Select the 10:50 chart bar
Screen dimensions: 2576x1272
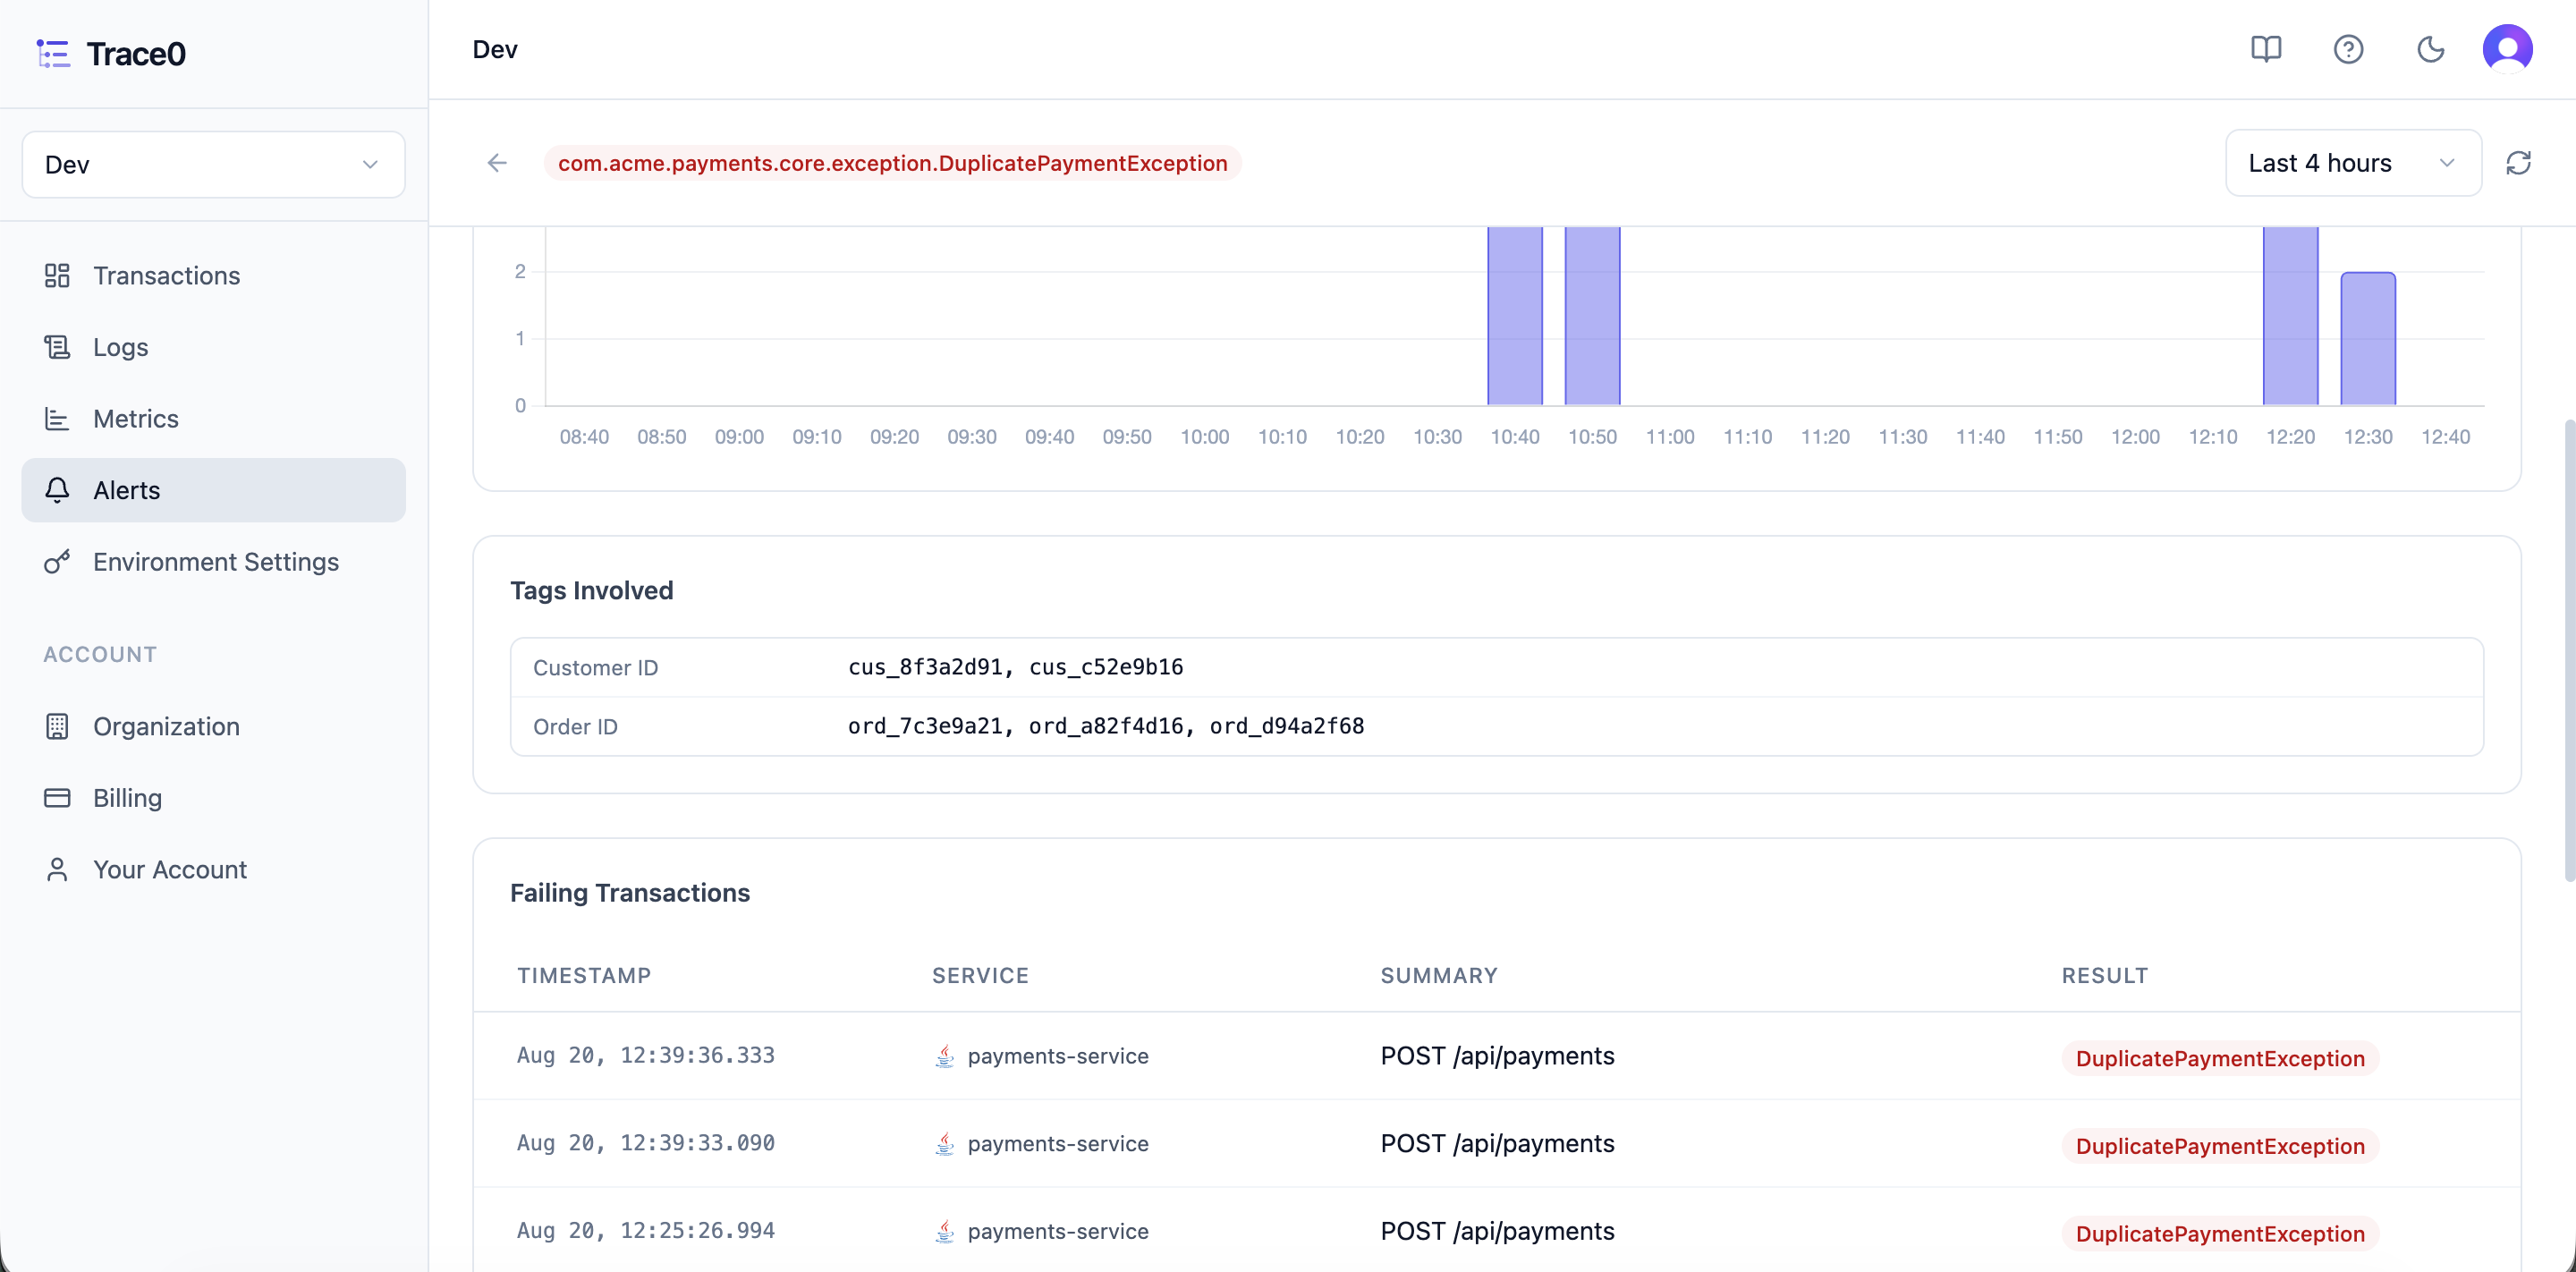click(1592, 316)
